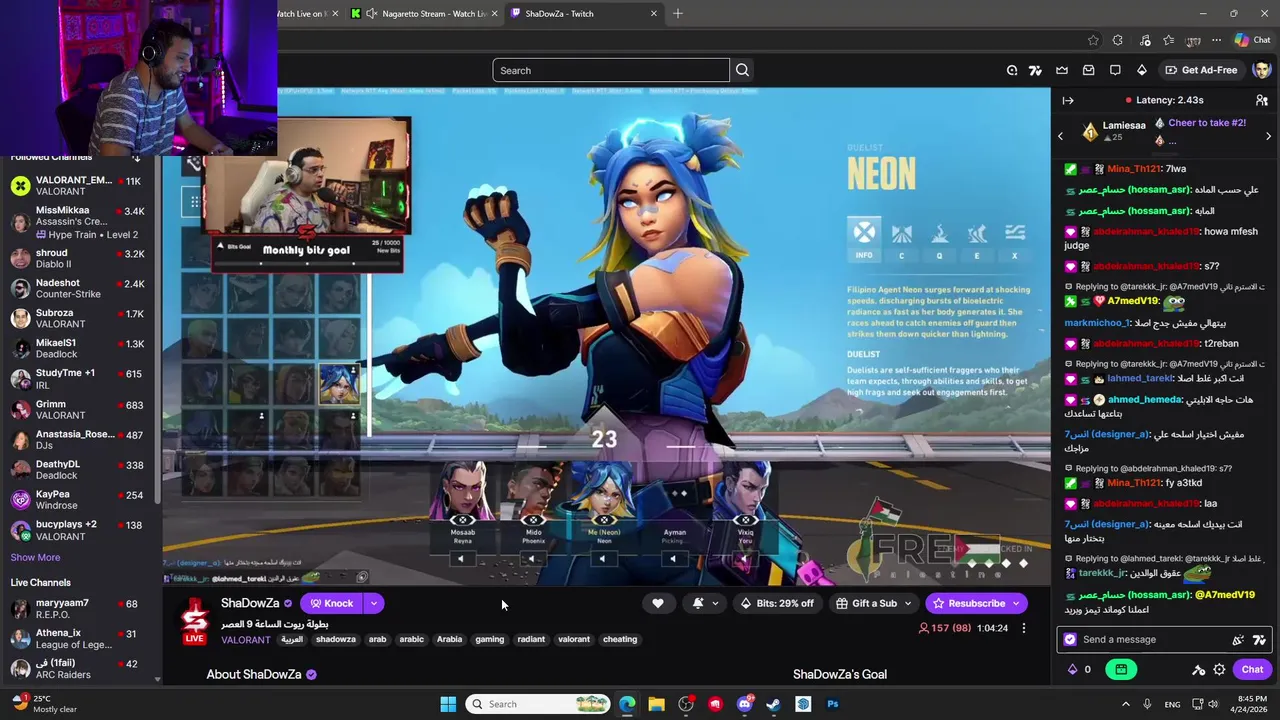Image resolution: width=1280 pixels, height=720 pixels.
Task: Expand the Knock button dropdown arrow
Action: [373, 603]
